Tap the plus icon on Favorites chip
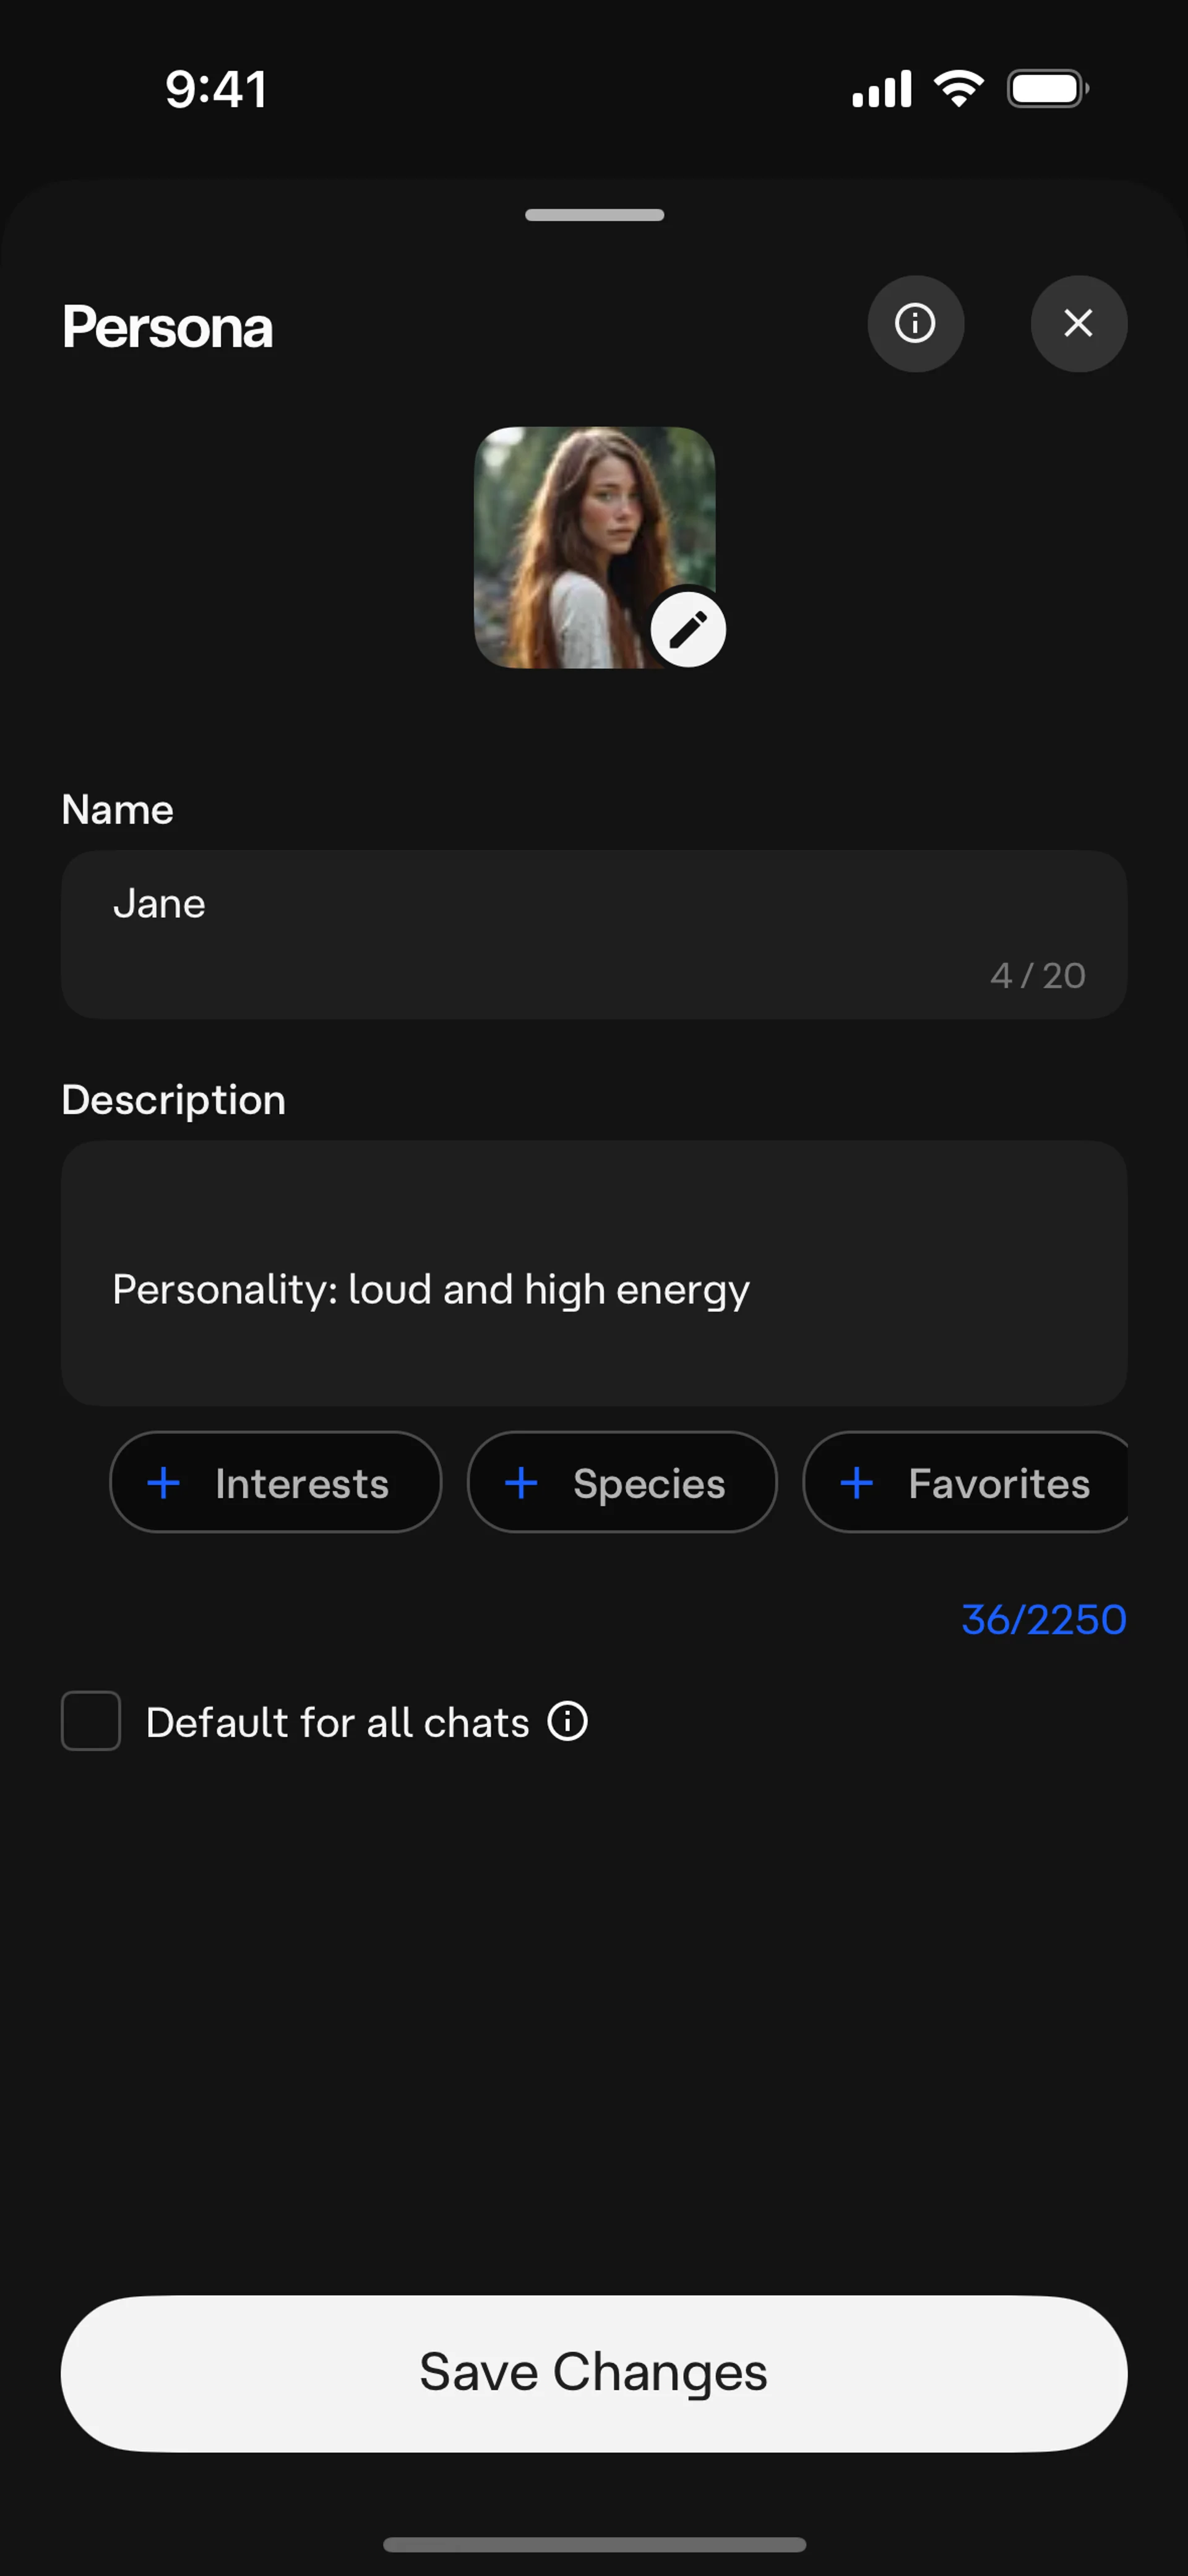The height and width of the screenshot is (2576, 1188). pos(856,1482)
